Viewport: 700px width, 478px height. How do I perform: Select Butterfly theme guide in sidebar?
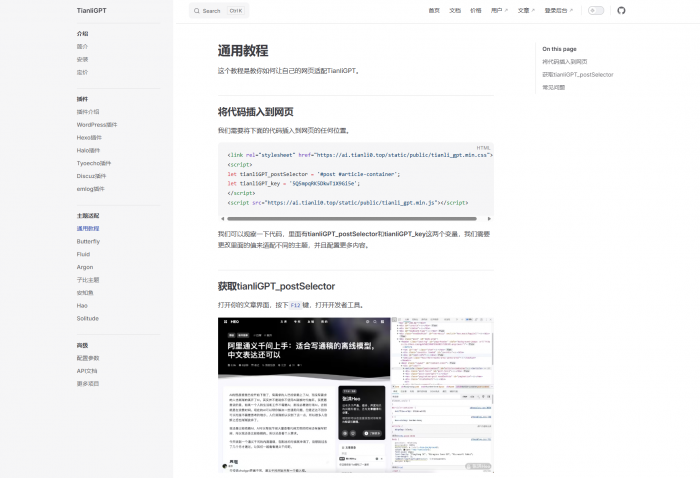click(x=88, y=241)
